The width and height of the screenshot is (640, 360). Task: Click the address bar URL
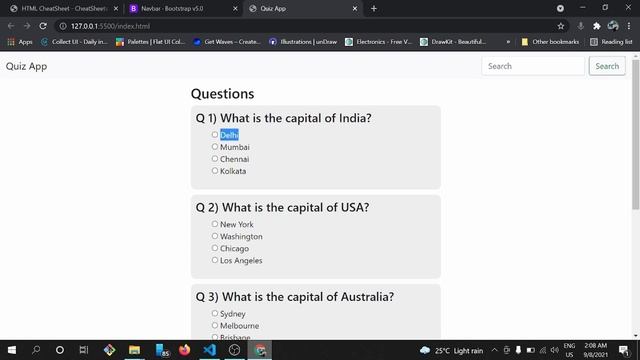point(111,26)
